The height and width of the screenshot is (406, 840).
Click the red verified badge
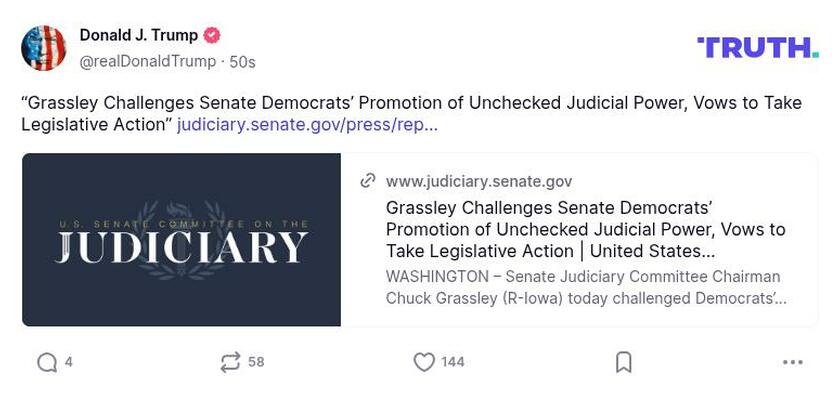(212, 36)
